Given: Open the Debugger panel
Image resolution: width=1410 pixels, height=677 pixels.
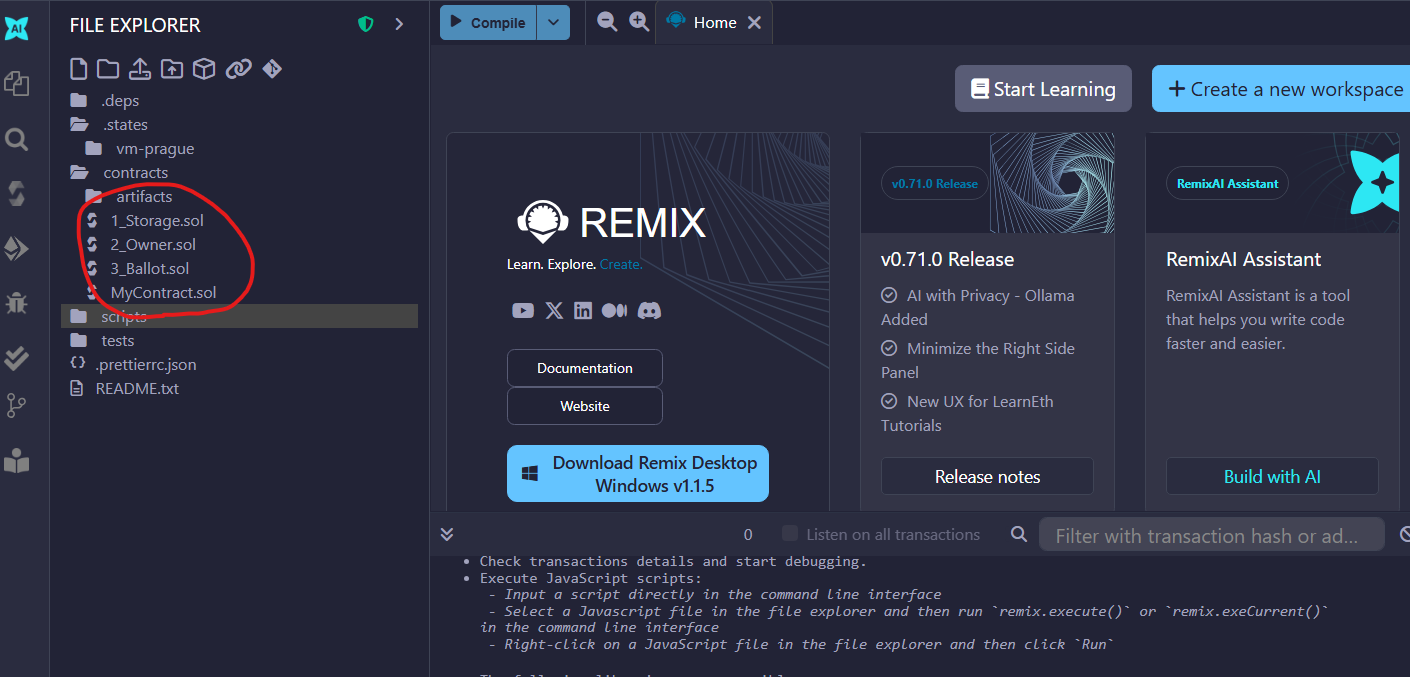Looking at the screenshot, I should click(17, 301).
